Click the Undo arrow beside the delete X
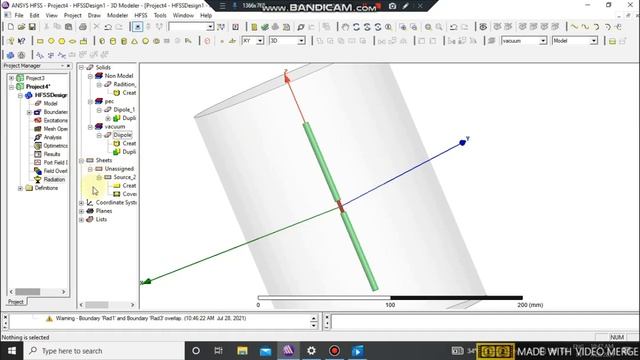640x360 pixels. (x=108, y=27)
